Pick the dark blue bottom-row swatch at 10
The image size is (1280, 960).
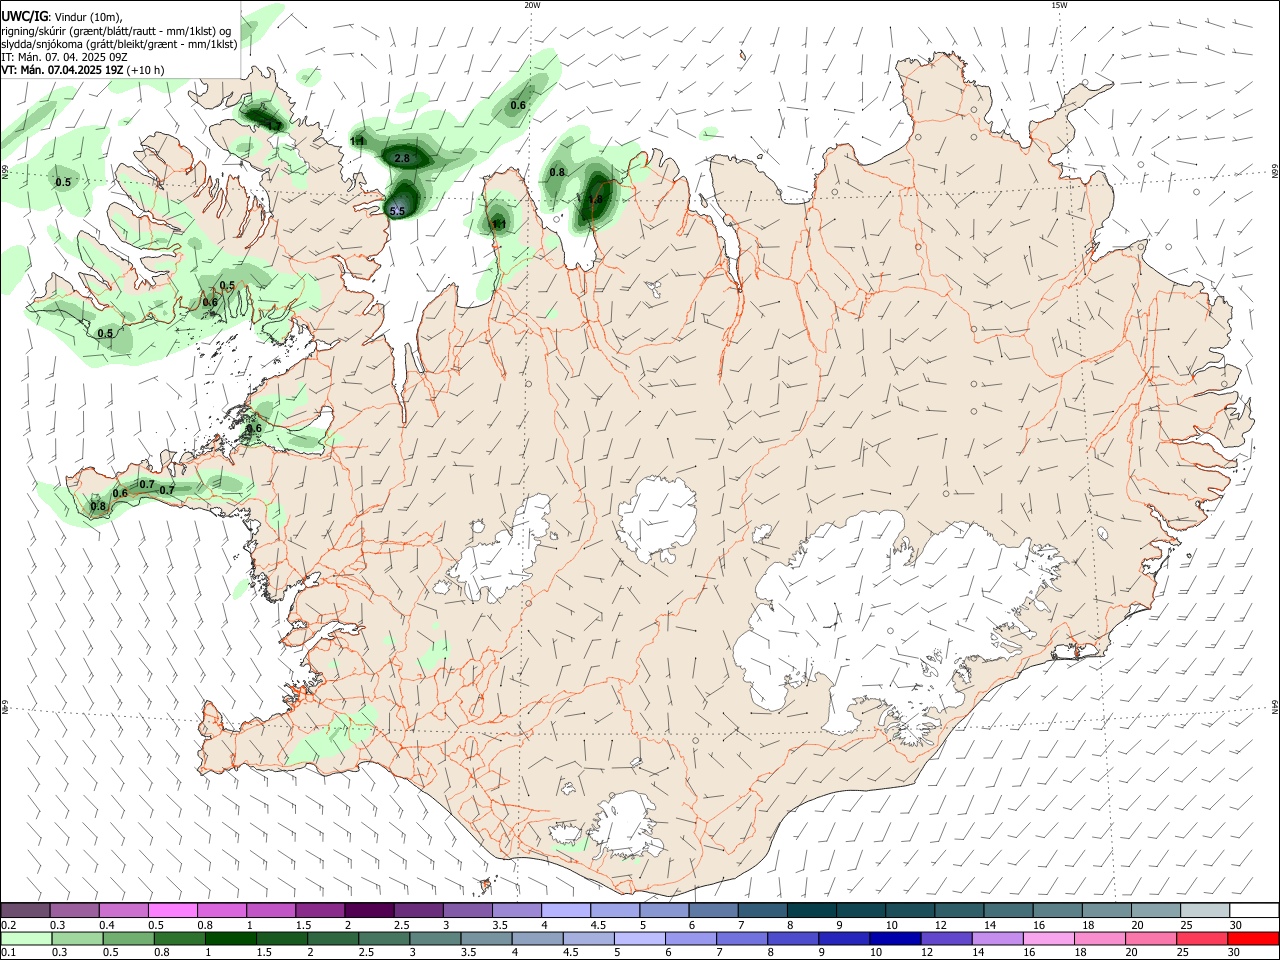point(895,938)
